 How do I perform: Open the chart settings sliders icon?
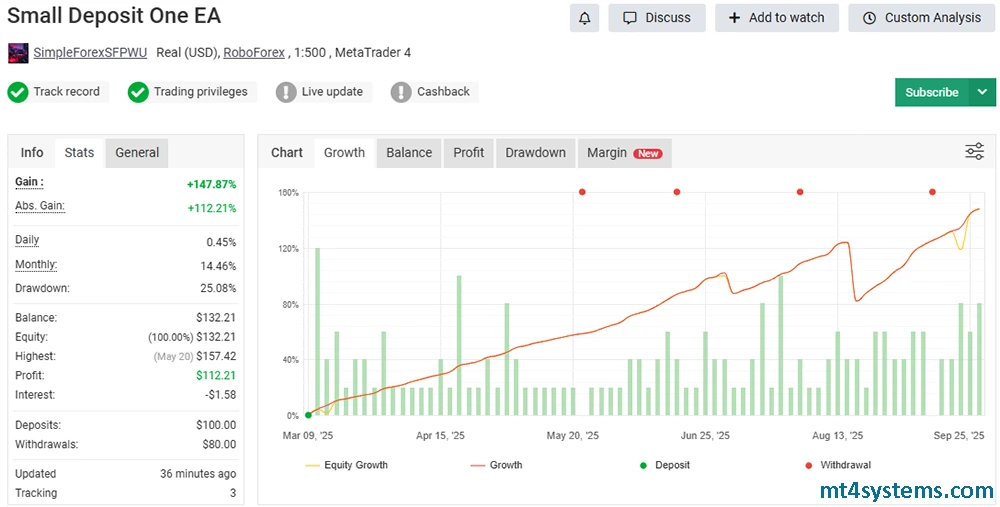point(974,152)
